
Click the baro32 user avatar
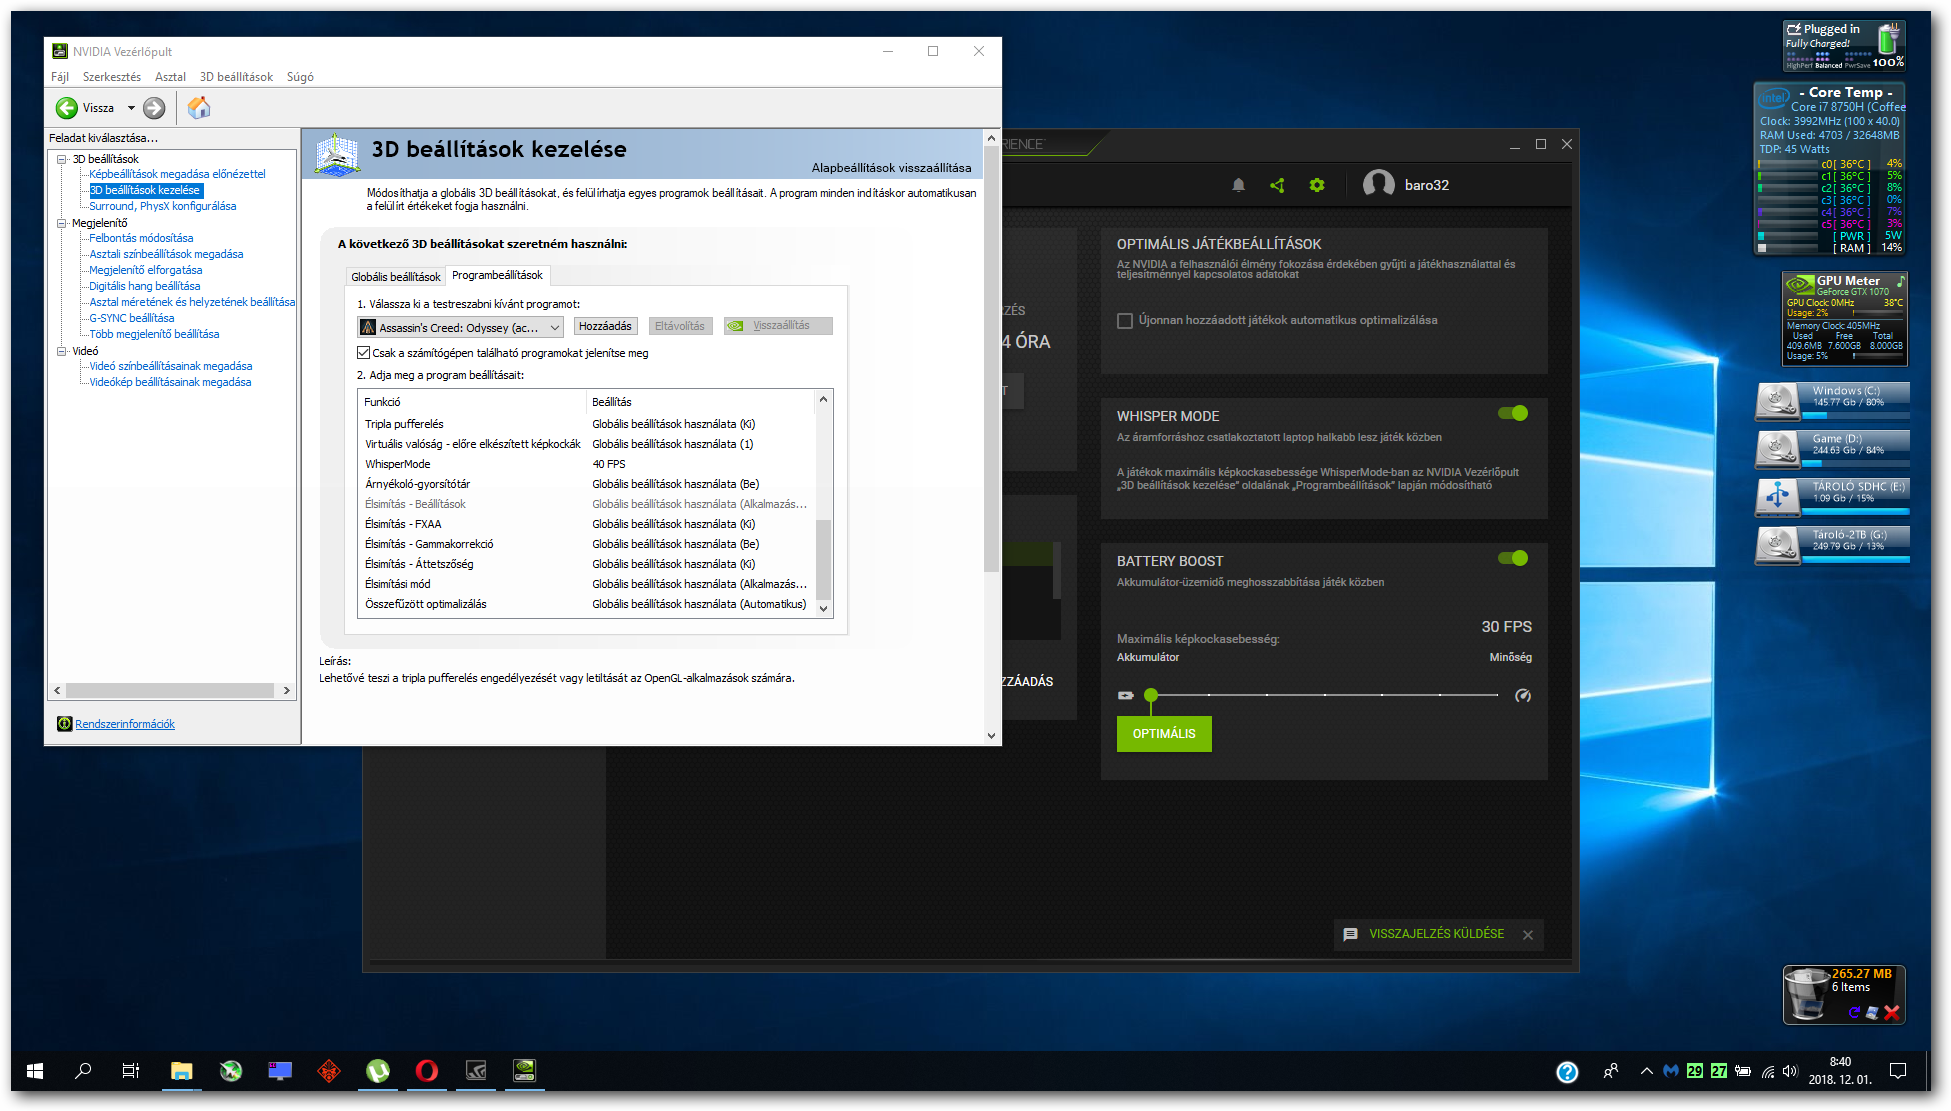coord(1378,184)
